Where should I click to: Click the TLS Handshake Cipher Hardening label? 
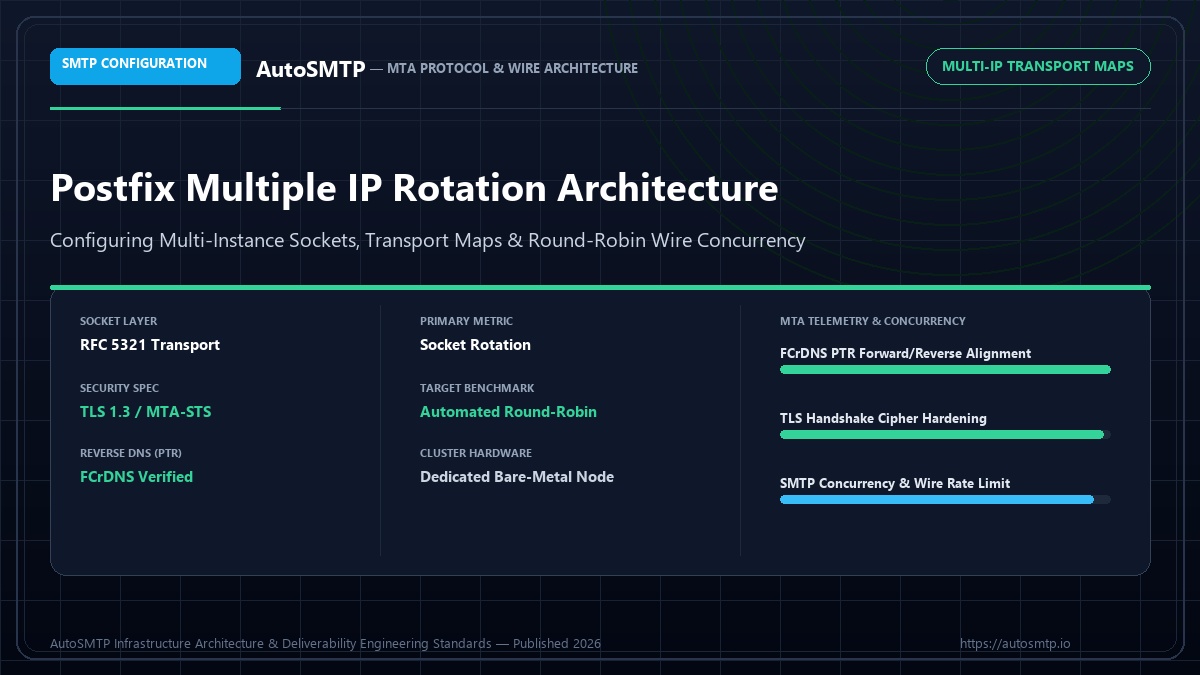(883, 419)
